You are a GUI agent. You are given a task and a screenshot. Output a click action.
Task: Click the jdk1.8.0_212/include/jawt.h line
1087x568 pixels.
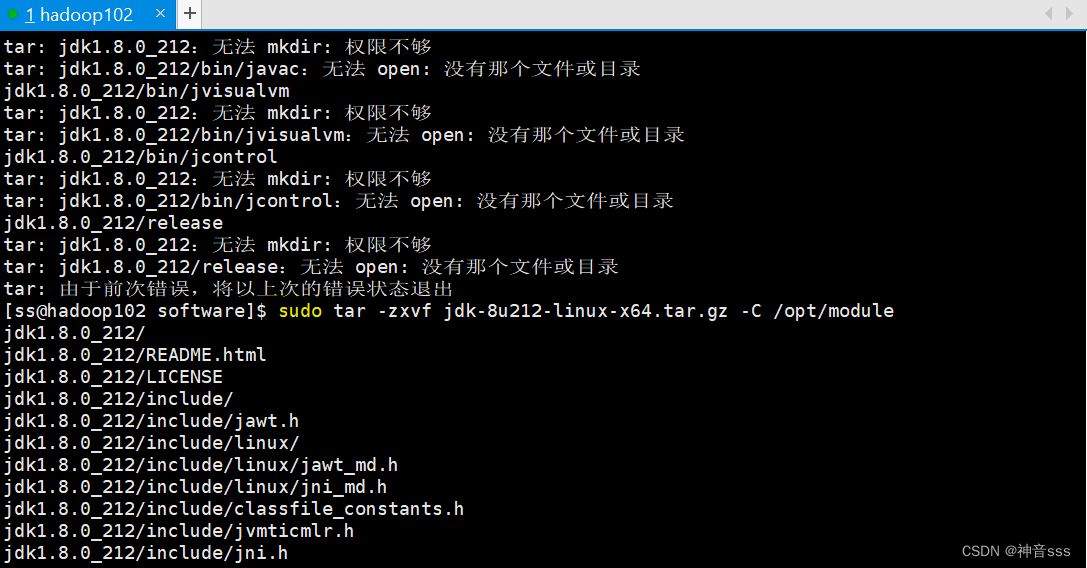coord(151,421)
